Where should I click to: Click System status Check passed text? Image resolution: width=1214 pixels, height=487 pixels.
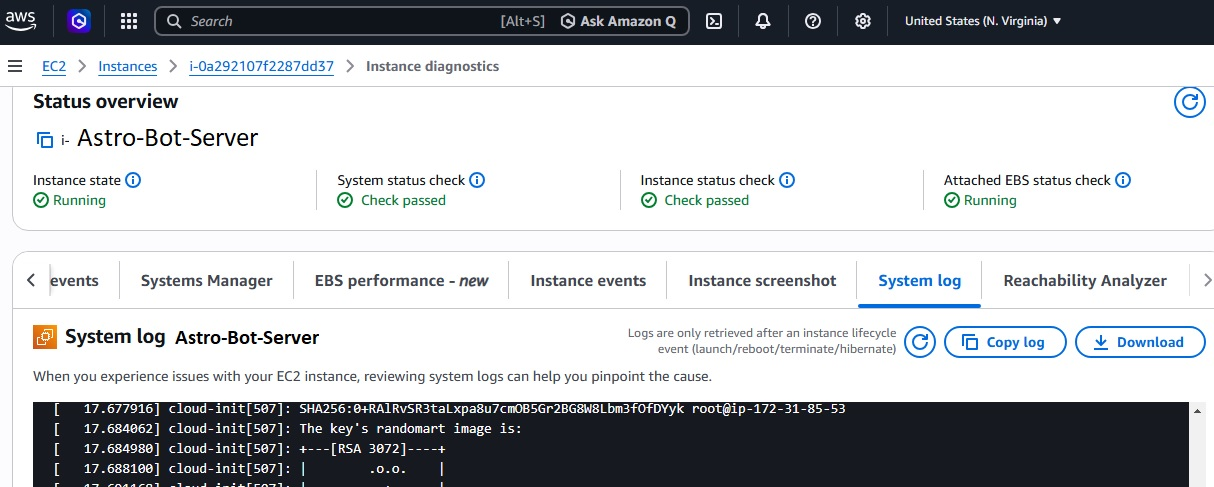point(403,200)
